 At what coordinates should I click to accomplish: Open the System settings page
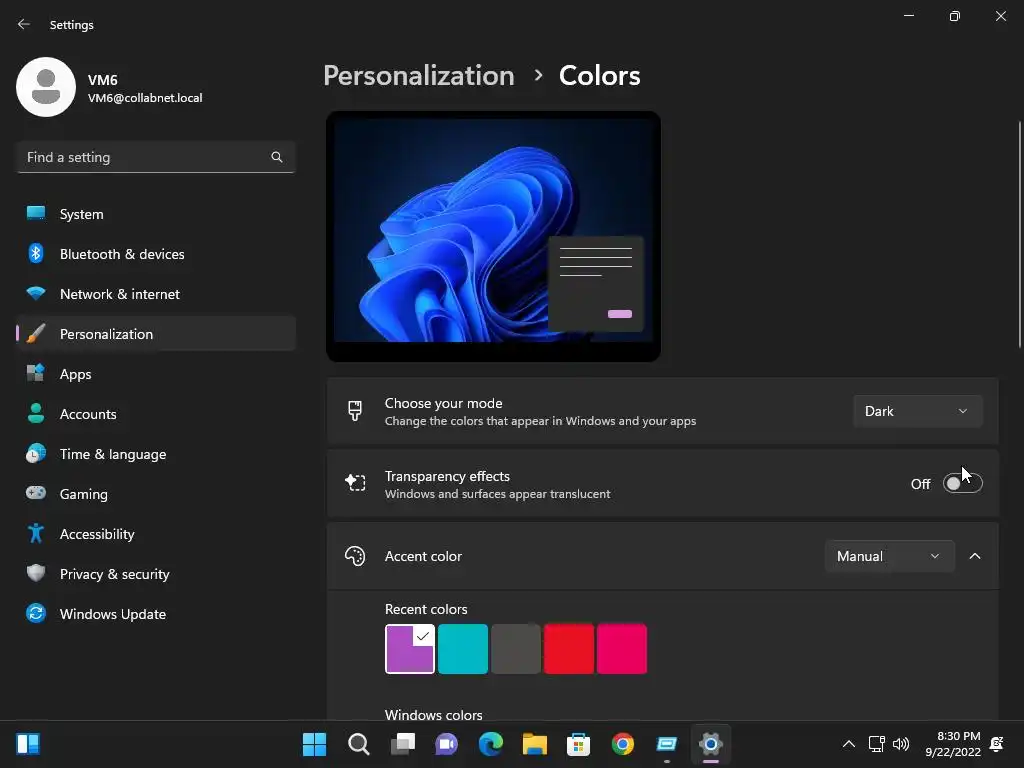point(155,214)
